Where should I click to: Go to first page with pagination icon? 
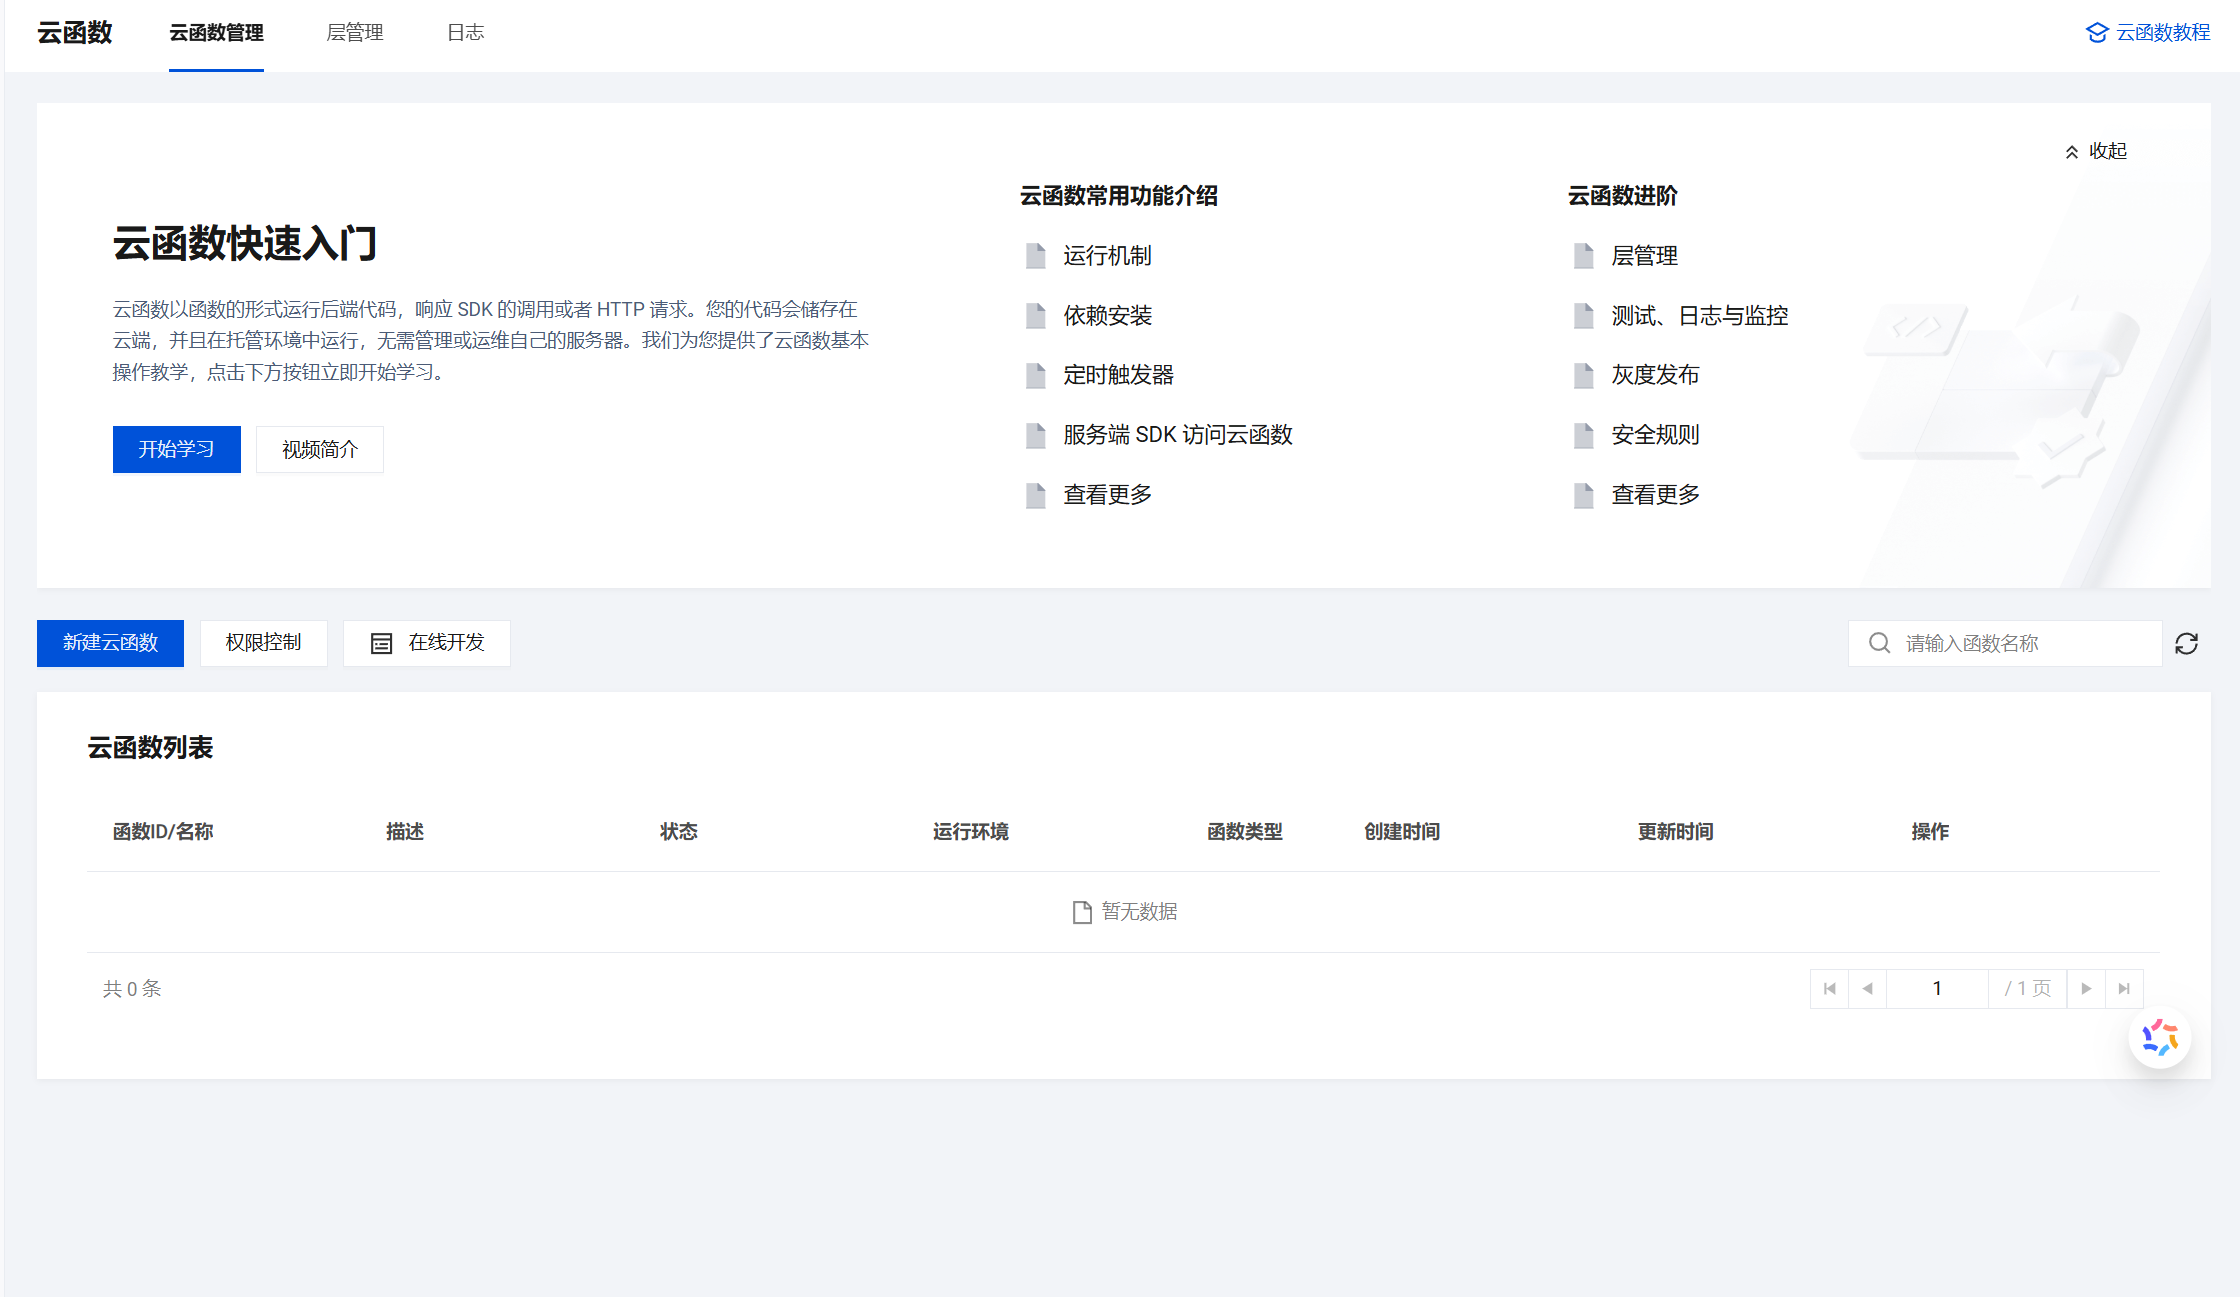(1830, 989)
